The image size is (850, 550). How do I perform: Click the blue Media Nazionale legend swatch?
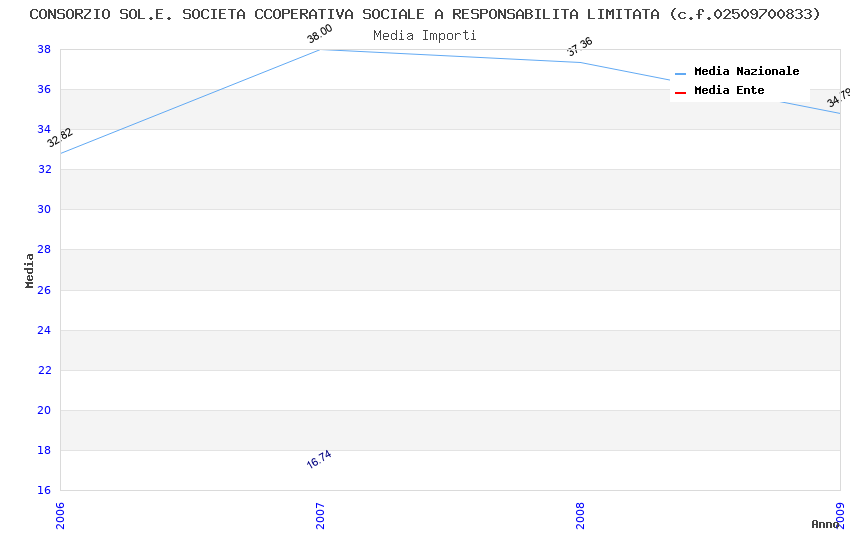680,74
